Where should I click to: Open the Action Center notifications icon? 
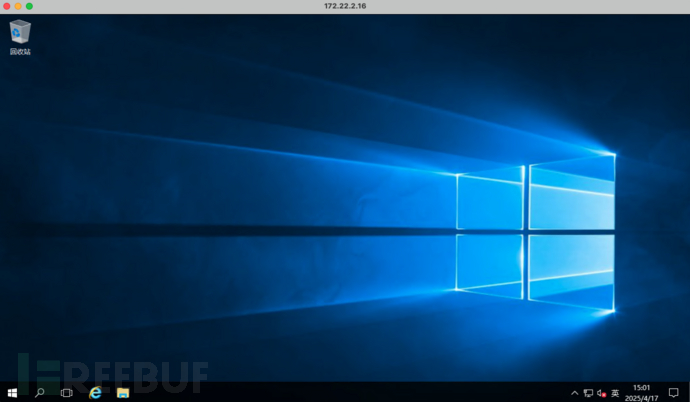673,392
